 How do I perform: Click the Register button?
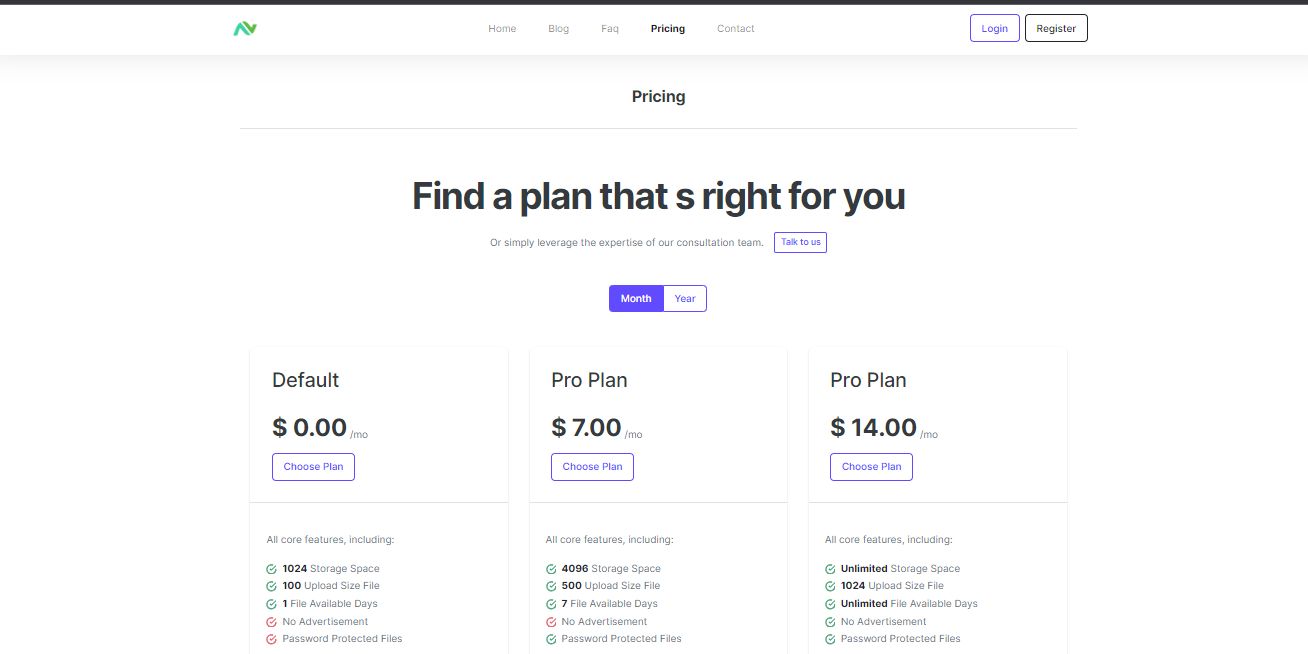pyautogui.click(x=1056, y=29)
